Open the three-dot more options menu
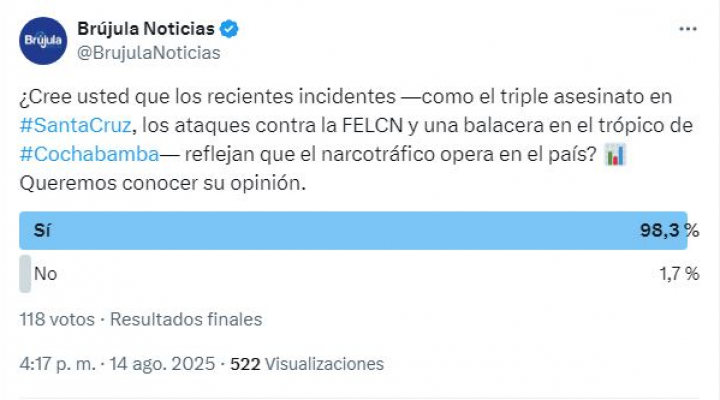720x400 pixels. (688, 29)
